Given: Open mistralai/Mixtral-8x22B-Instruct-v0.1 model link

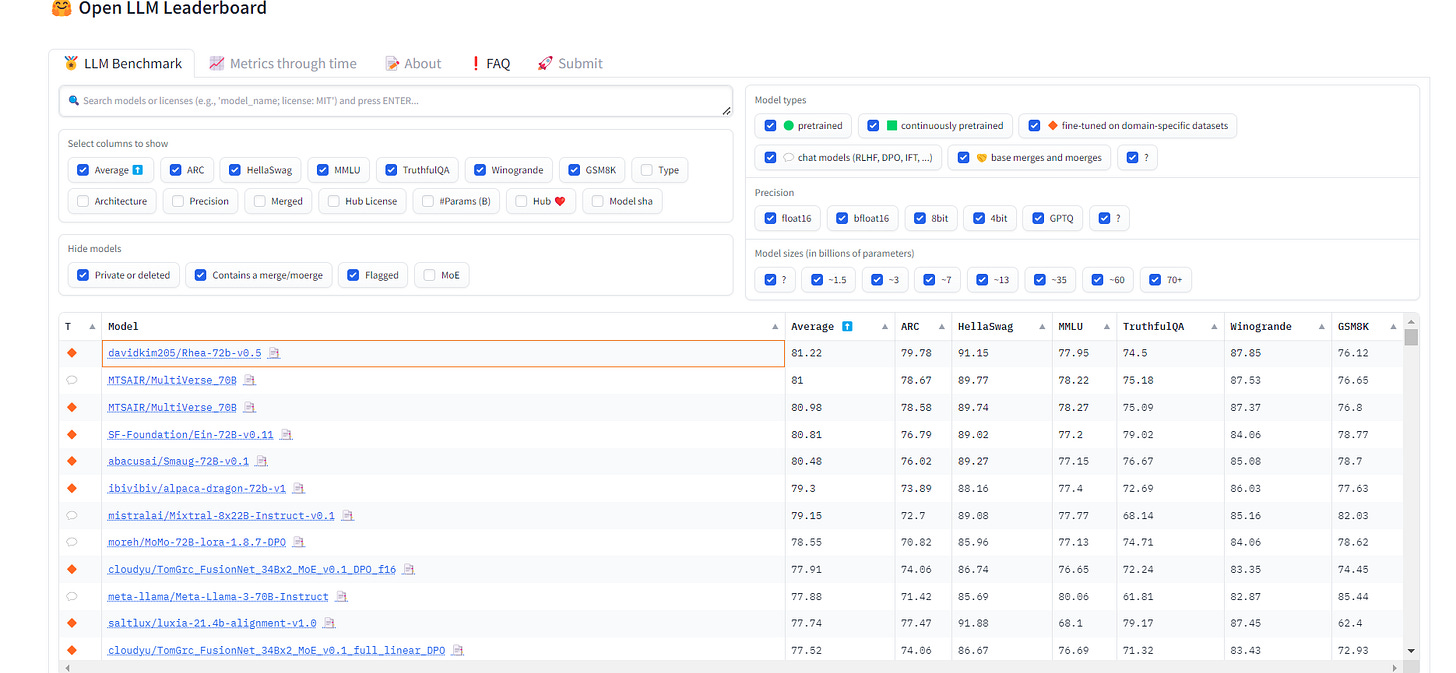Looking at the screenshot, I should (221, 515).
